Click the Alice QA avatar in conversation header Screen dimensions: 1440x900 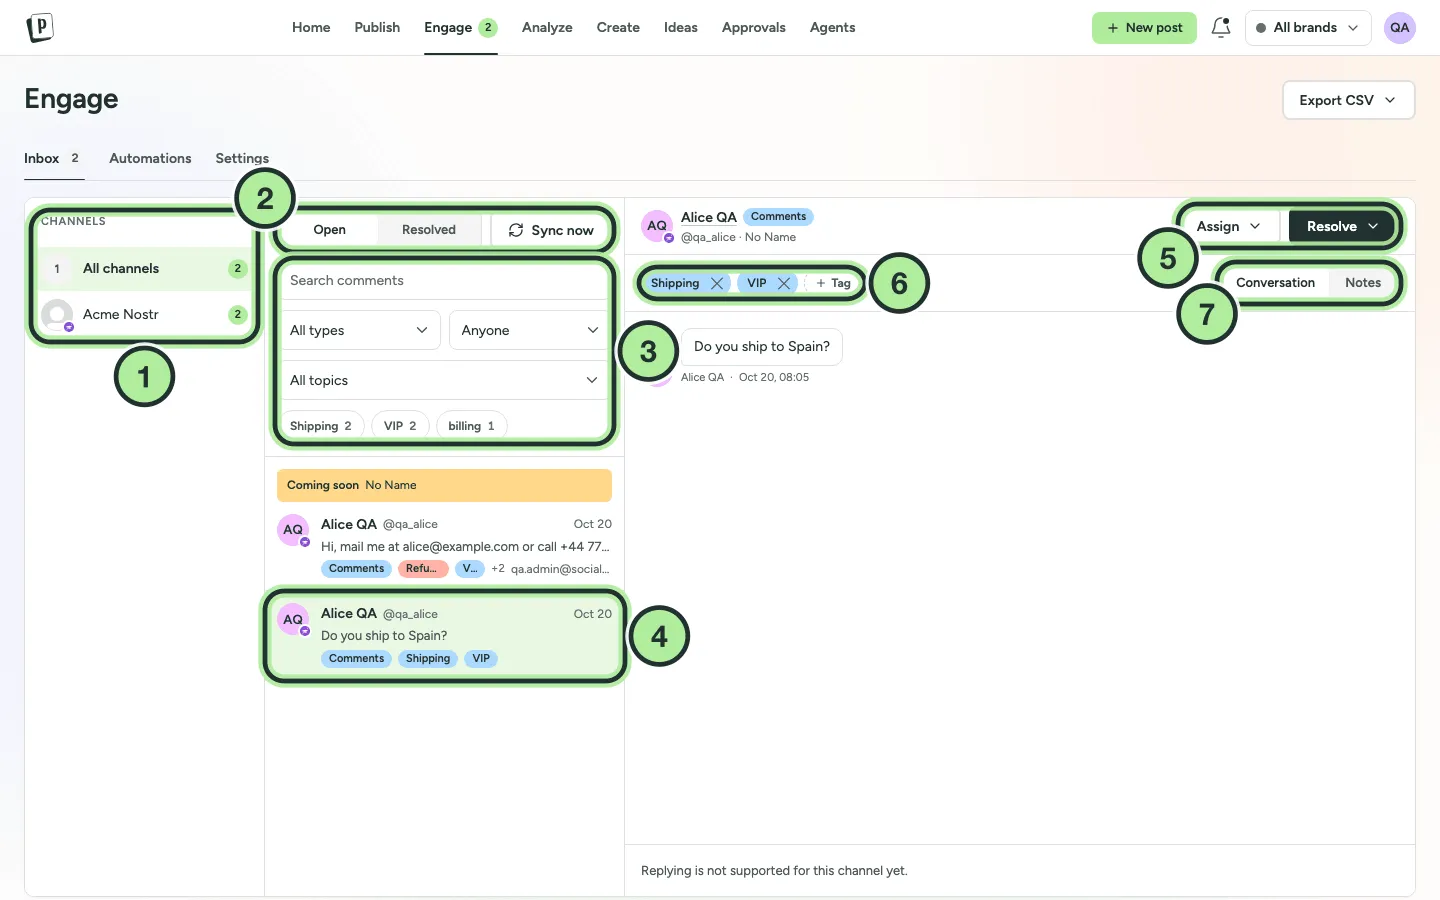click(657, 226)
